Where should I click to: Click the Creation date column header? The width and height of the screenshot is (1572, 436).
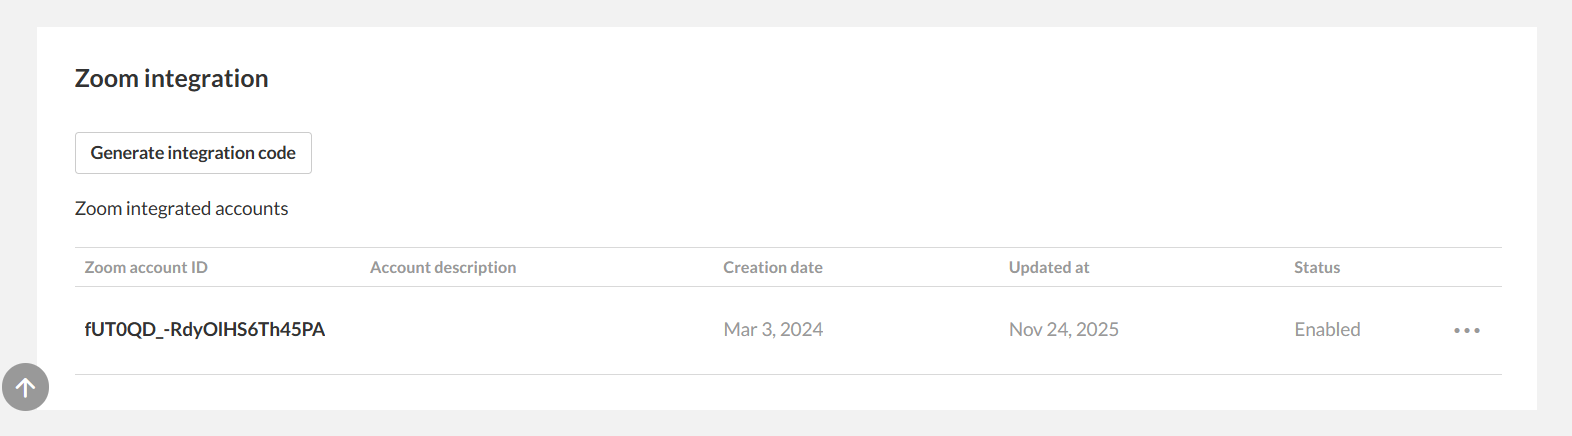773,267
